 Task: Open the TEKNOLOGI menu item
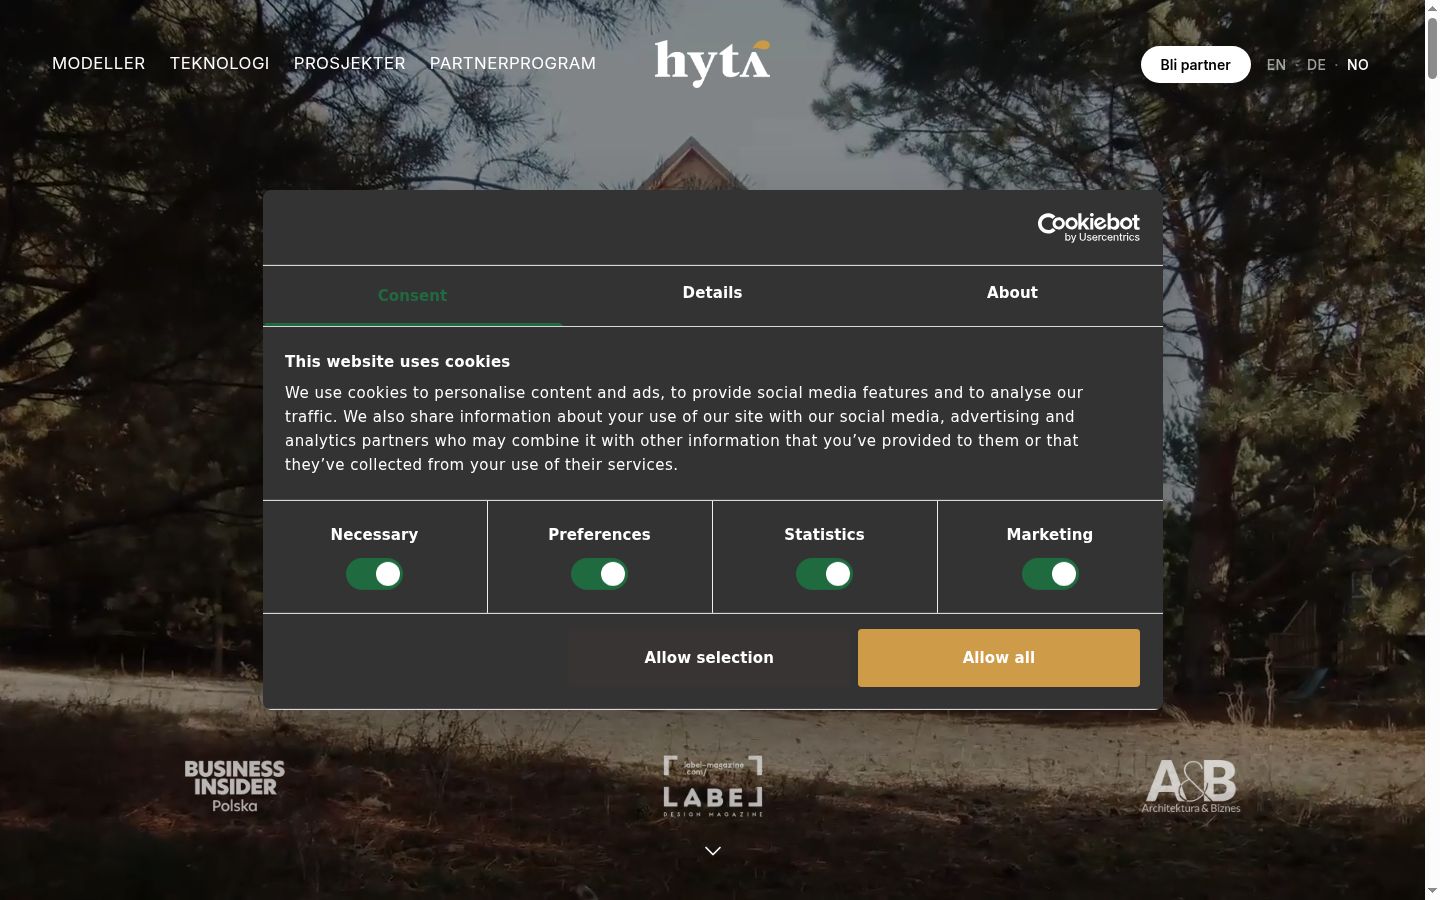220,63
